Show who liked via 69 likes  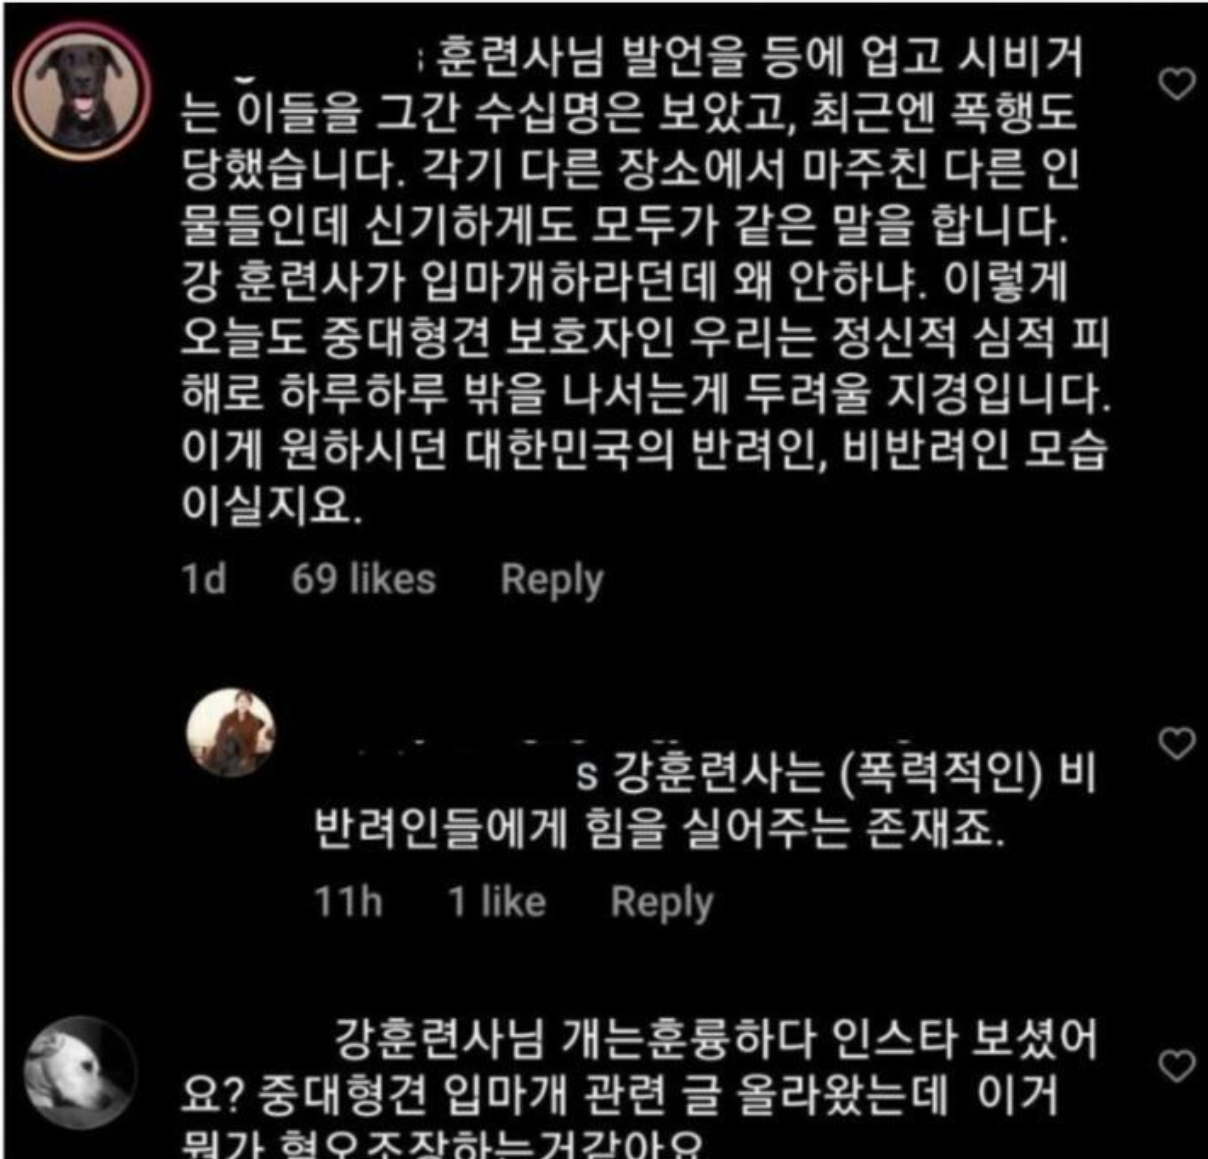[x=364, y=579]
